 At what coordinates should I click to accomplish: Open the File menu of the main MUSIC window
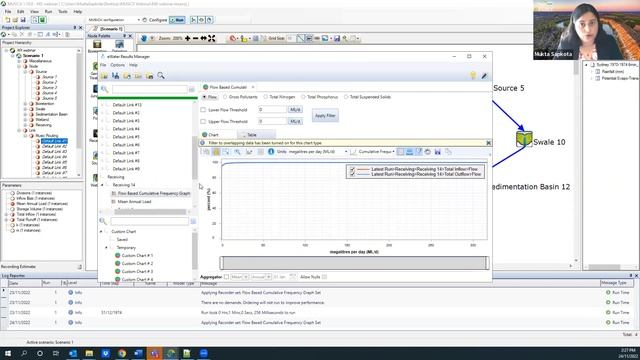[x=8, y=11]
